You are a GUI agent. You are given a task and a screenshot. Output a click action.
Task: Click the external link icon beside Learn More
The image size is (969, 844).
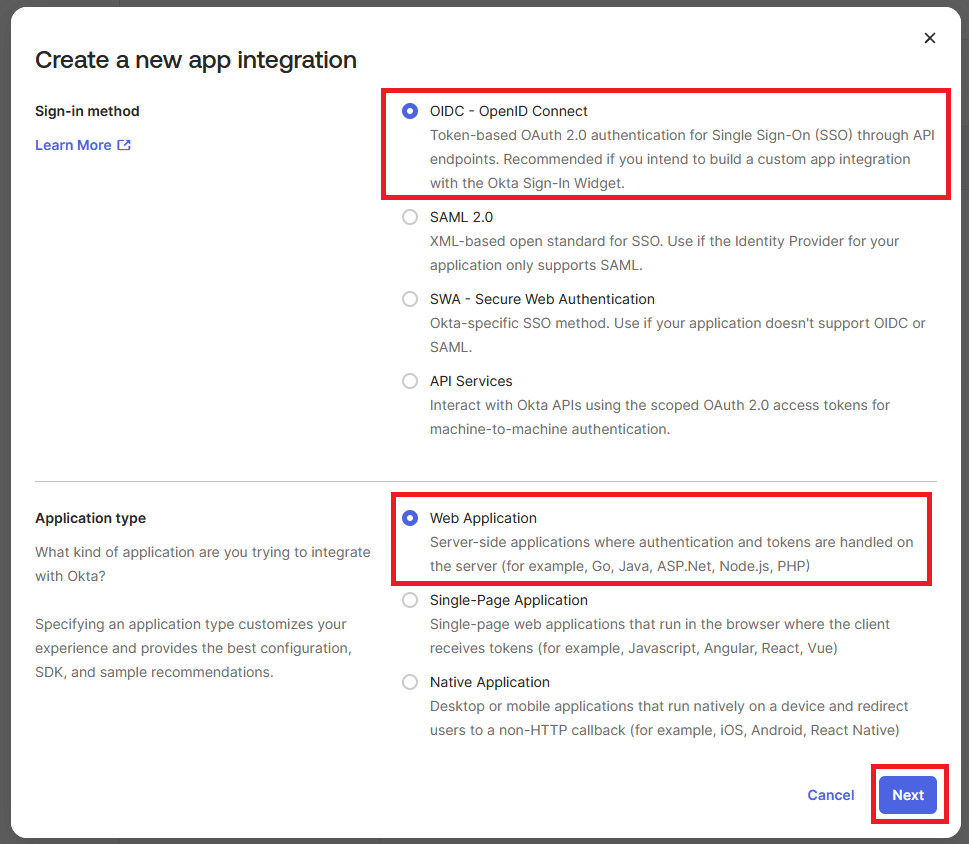click(124, 145)
